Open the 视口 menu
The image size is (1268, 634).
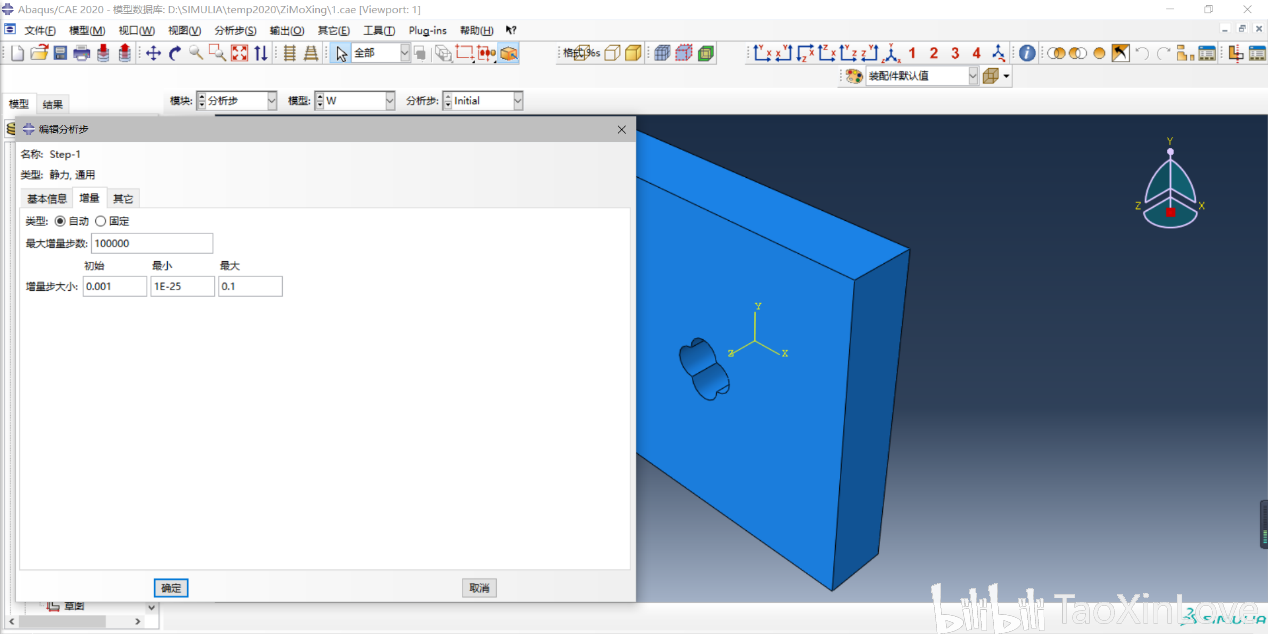(137, 31)
